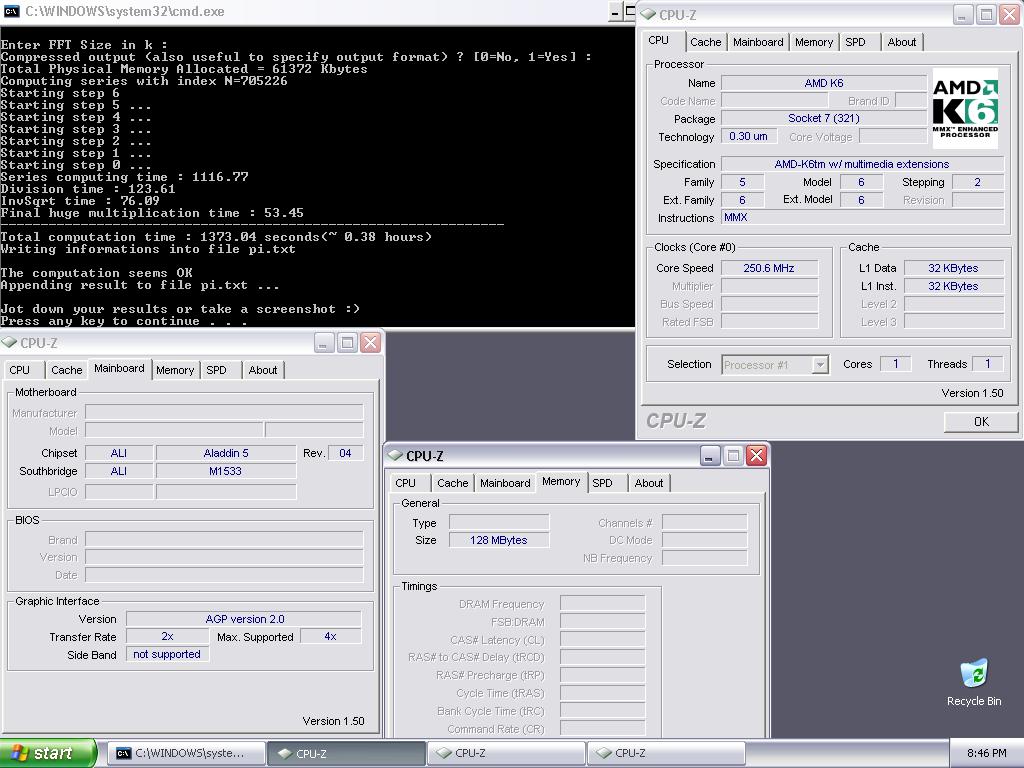Click Chipset model field Aladdin 5
This screenshot has height=768, width=1024.
pyautogui.click(x=226, y=453)
